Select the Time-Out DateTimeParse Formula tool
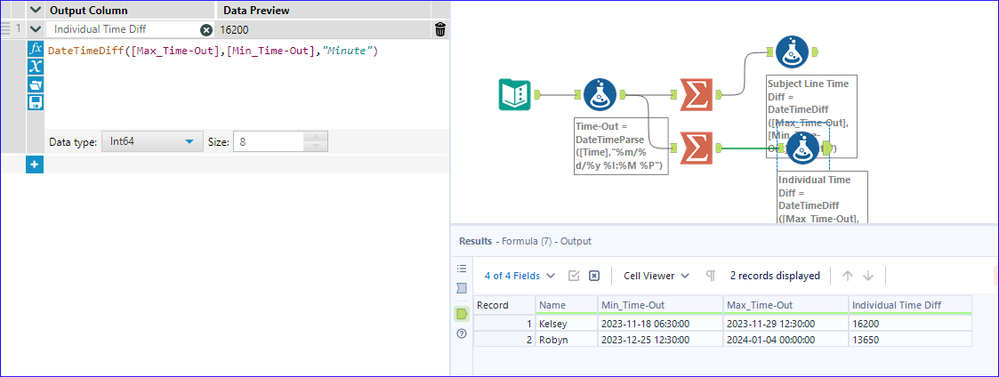Image resolution: width=999 pixels, height=377 pixels. (599, 95)
